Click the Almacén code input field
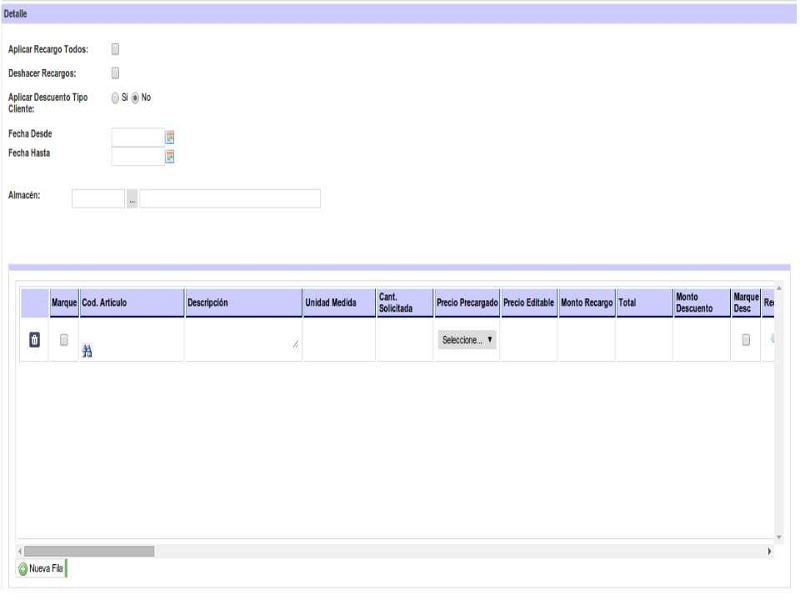Screen dimensions: 800x600 click(x=98, y=199)
